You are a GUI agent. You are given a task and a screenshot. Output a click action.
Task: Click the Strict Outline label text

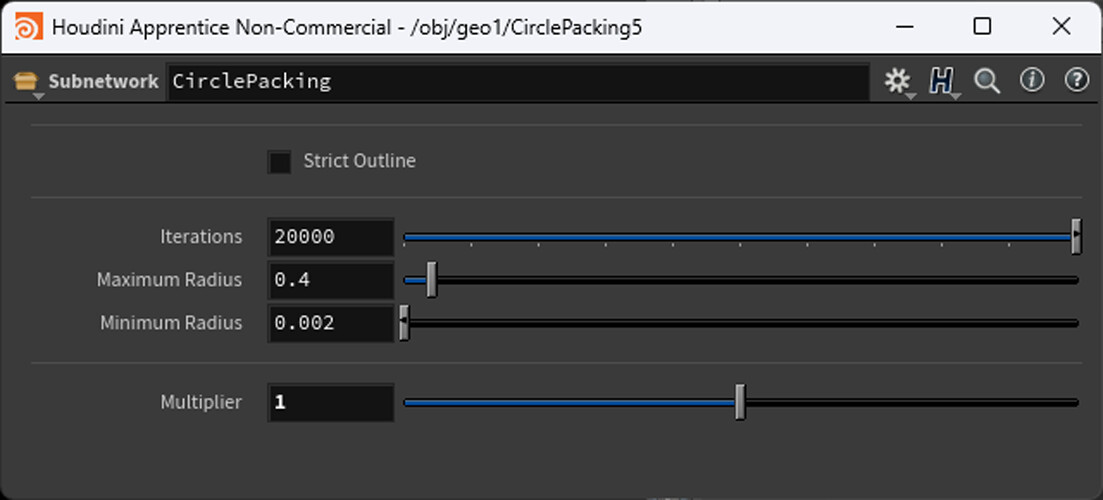[x=359, y=161]
